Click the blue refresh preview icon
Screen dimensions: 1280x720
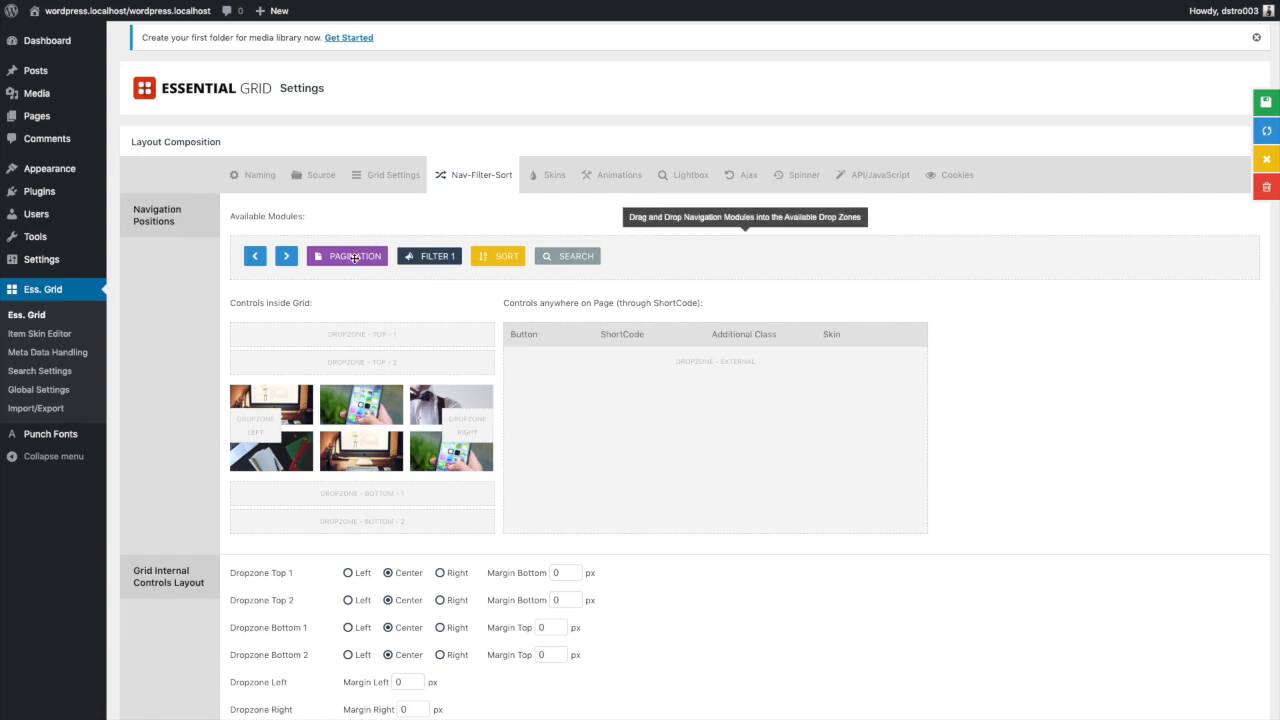(x=1266, y=131)
